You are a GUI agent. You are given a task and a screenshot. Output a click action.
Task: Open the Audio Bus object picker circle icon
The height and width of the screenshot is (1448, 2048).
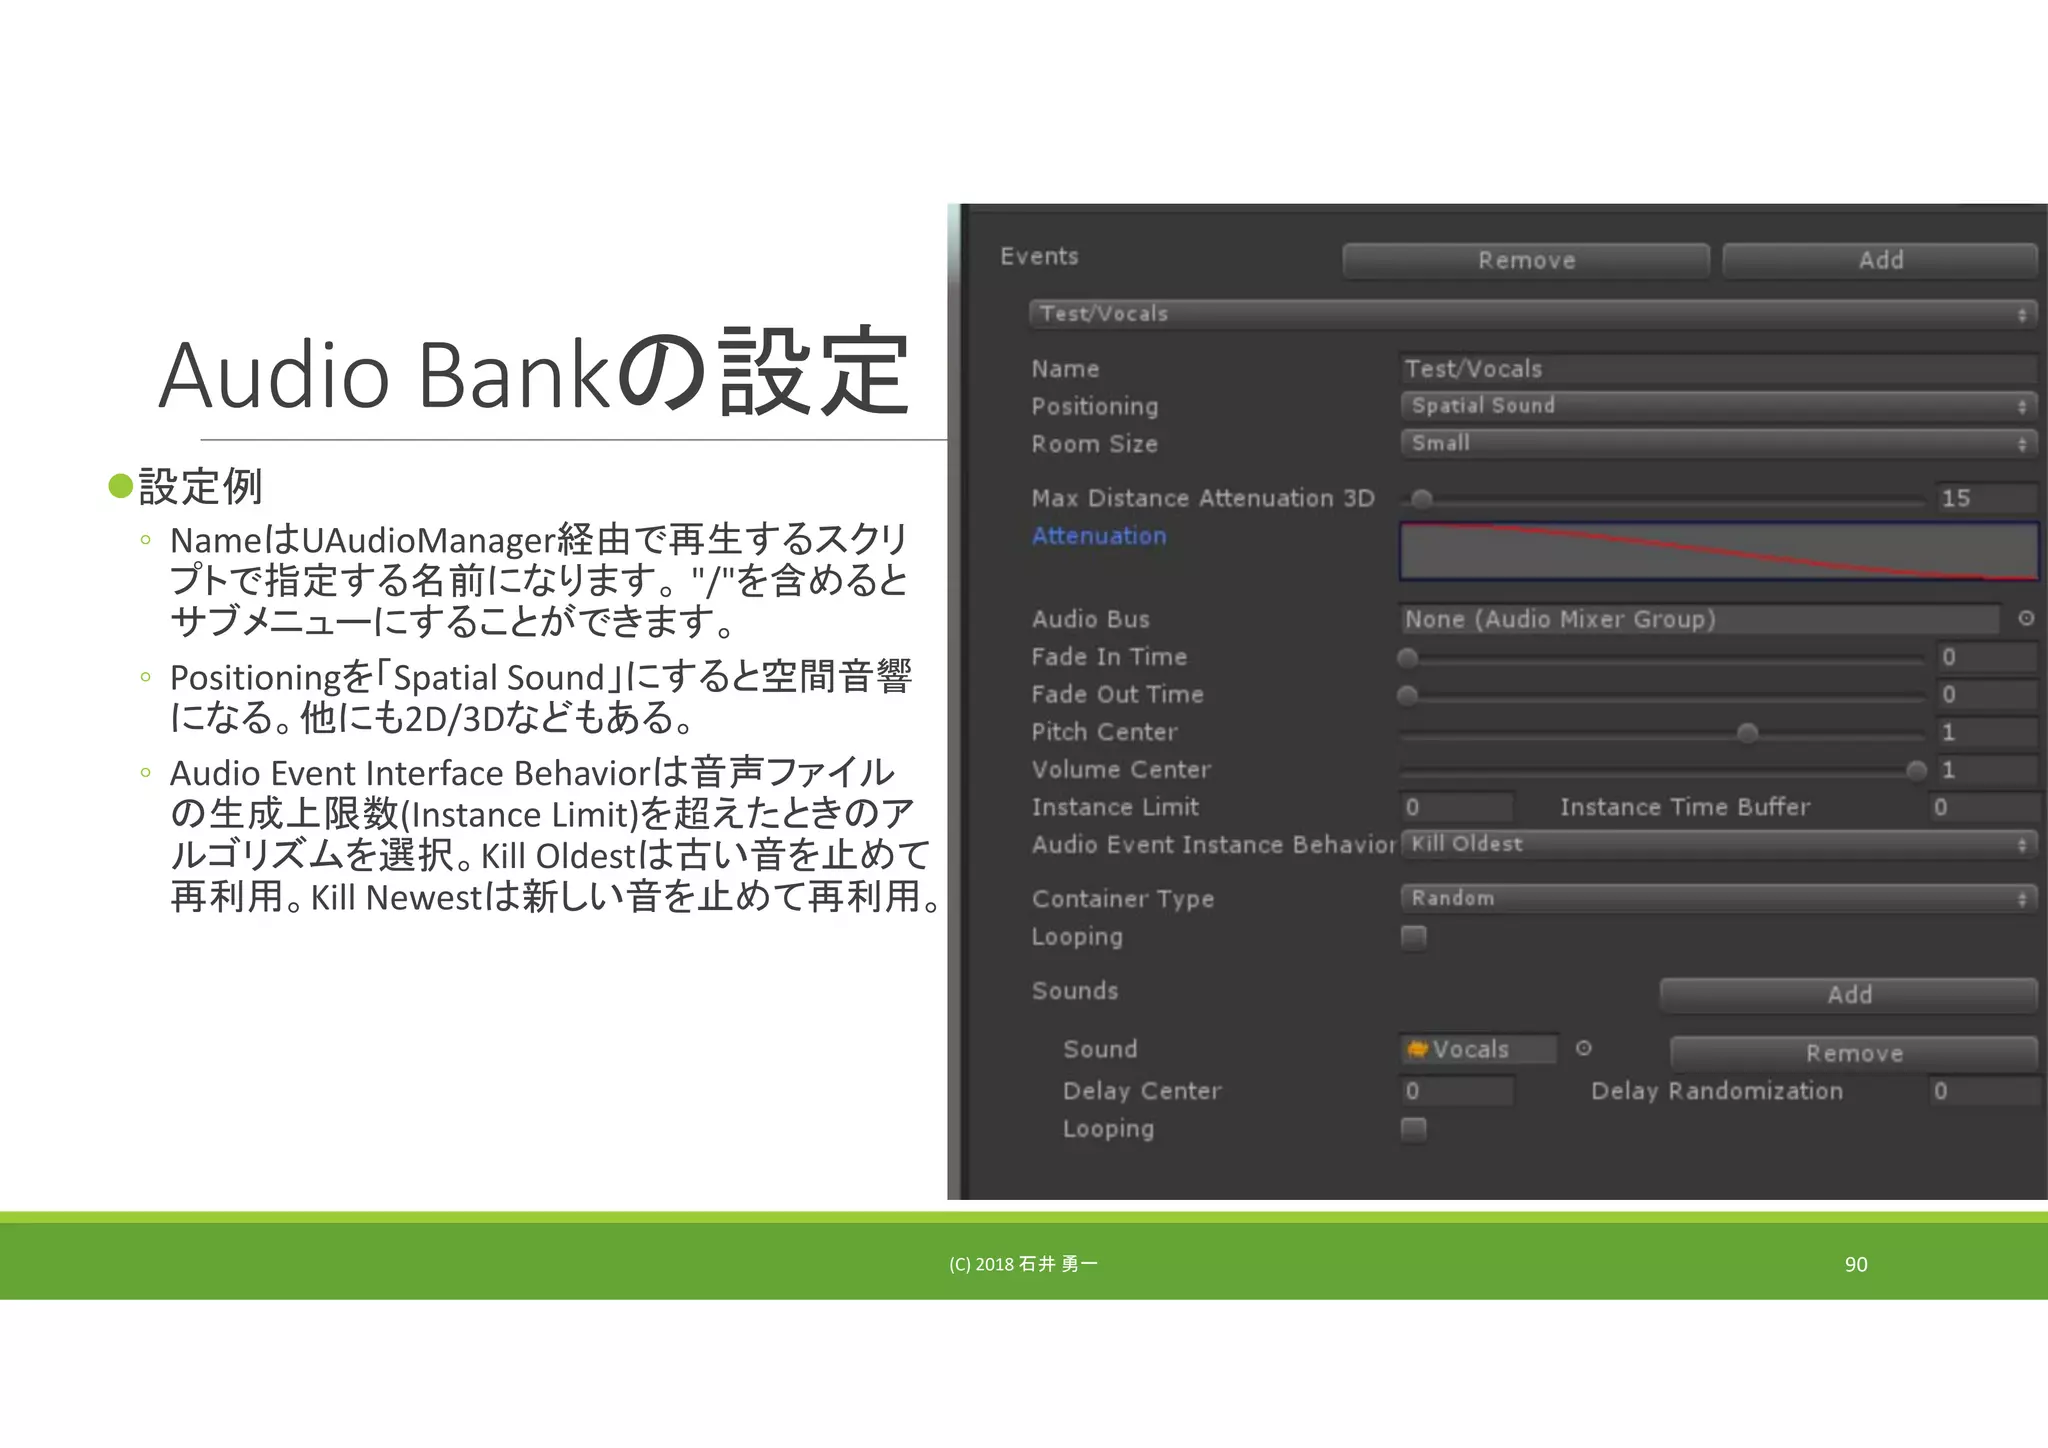point(2026,619)
